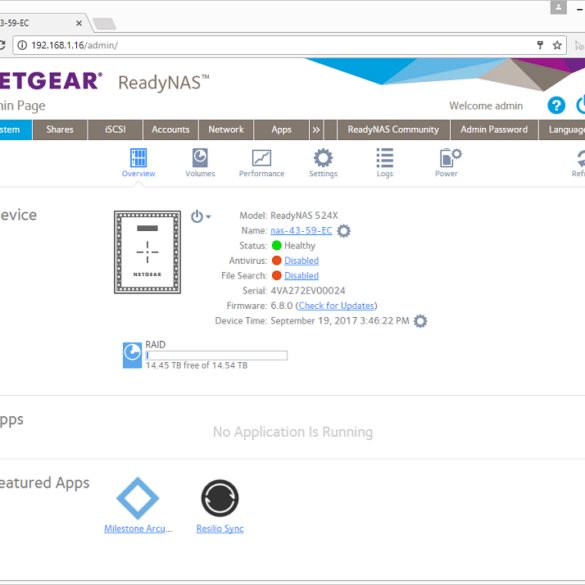Open the Admin Password option
The image size is (585, 585).
coord(494,130)
